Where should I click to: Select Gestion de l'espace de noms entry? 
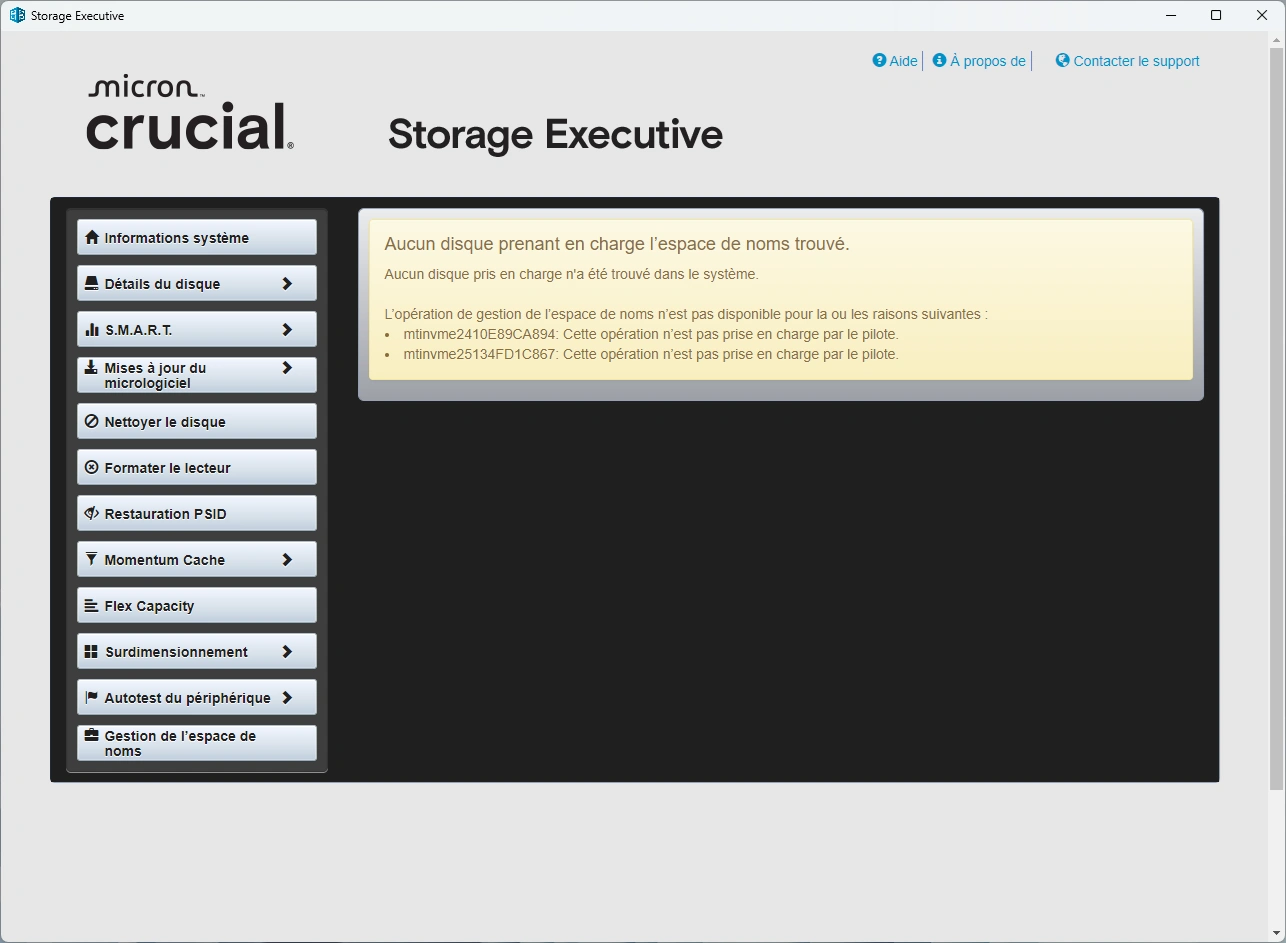pyautogui.click(x=197, y=743)
